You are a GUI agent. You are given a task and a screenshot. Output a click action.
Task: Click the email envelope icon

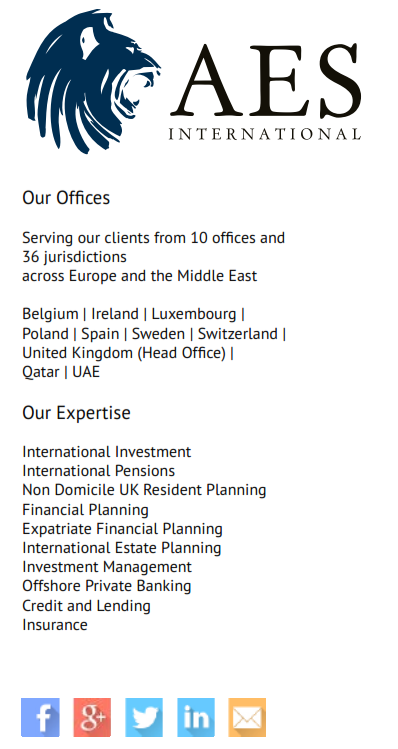click(x=247, y=717)
